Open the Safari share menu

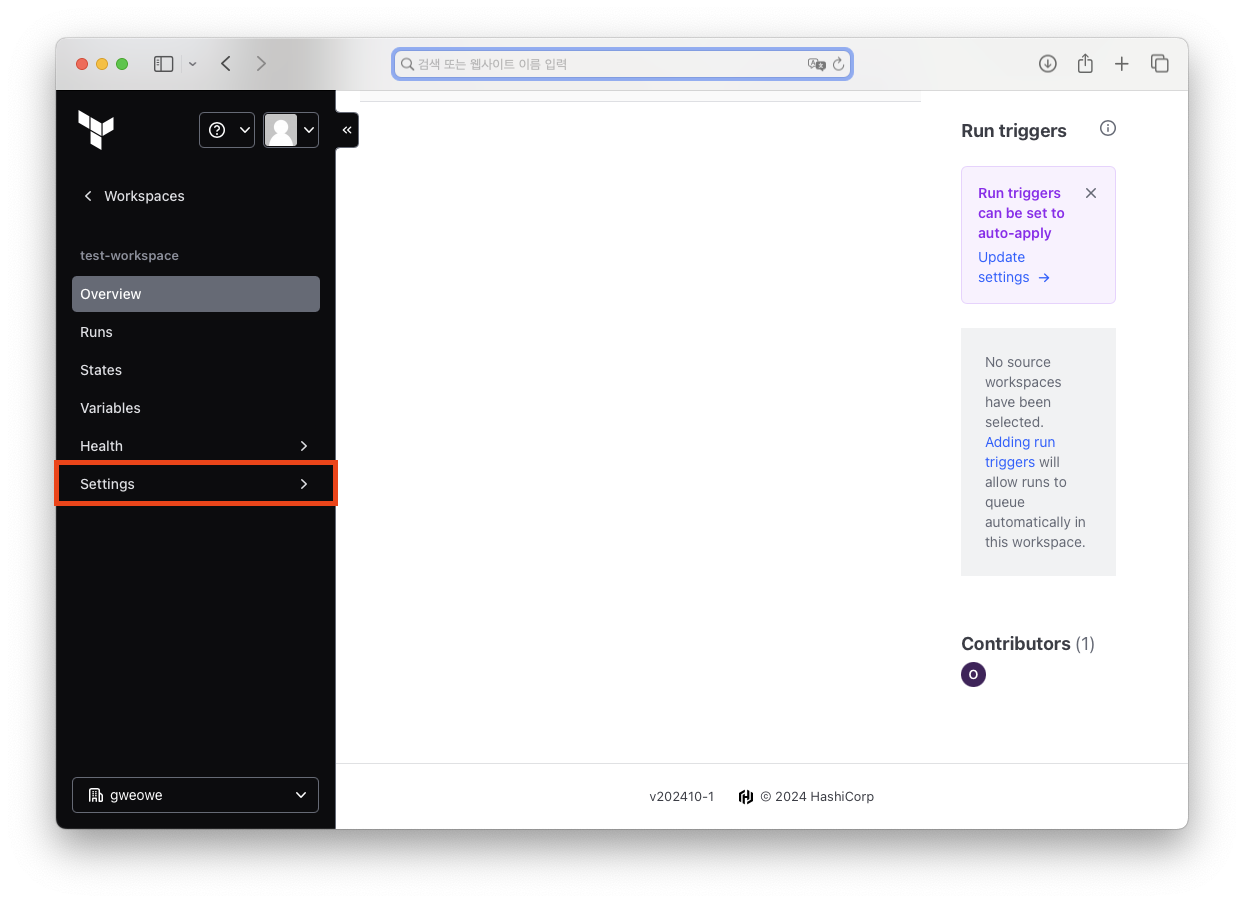click(x=1085, y=63)
